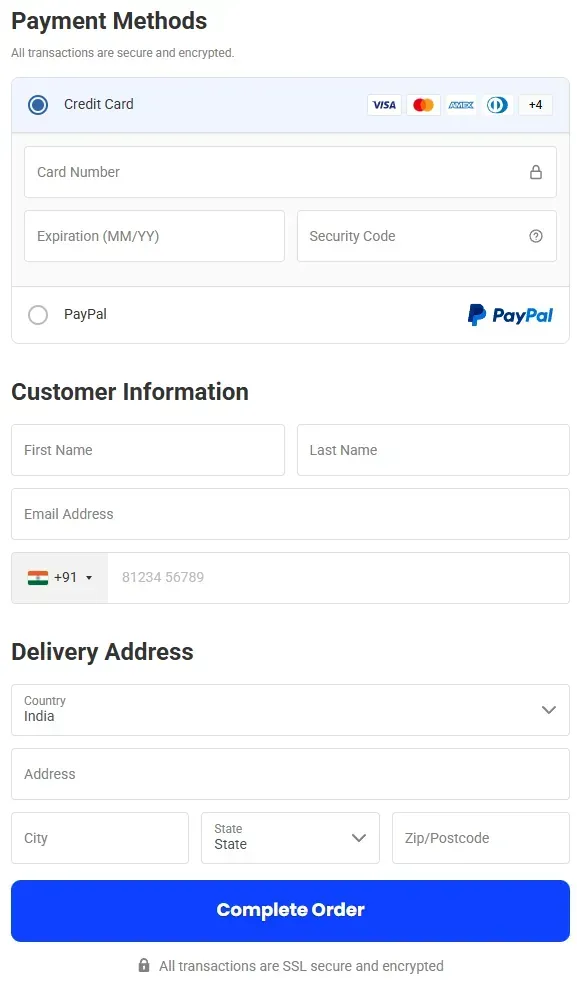Viewport: 577px width, 987px height.
Task: Select the Credit Card payment option
Action: coord(99,104)
